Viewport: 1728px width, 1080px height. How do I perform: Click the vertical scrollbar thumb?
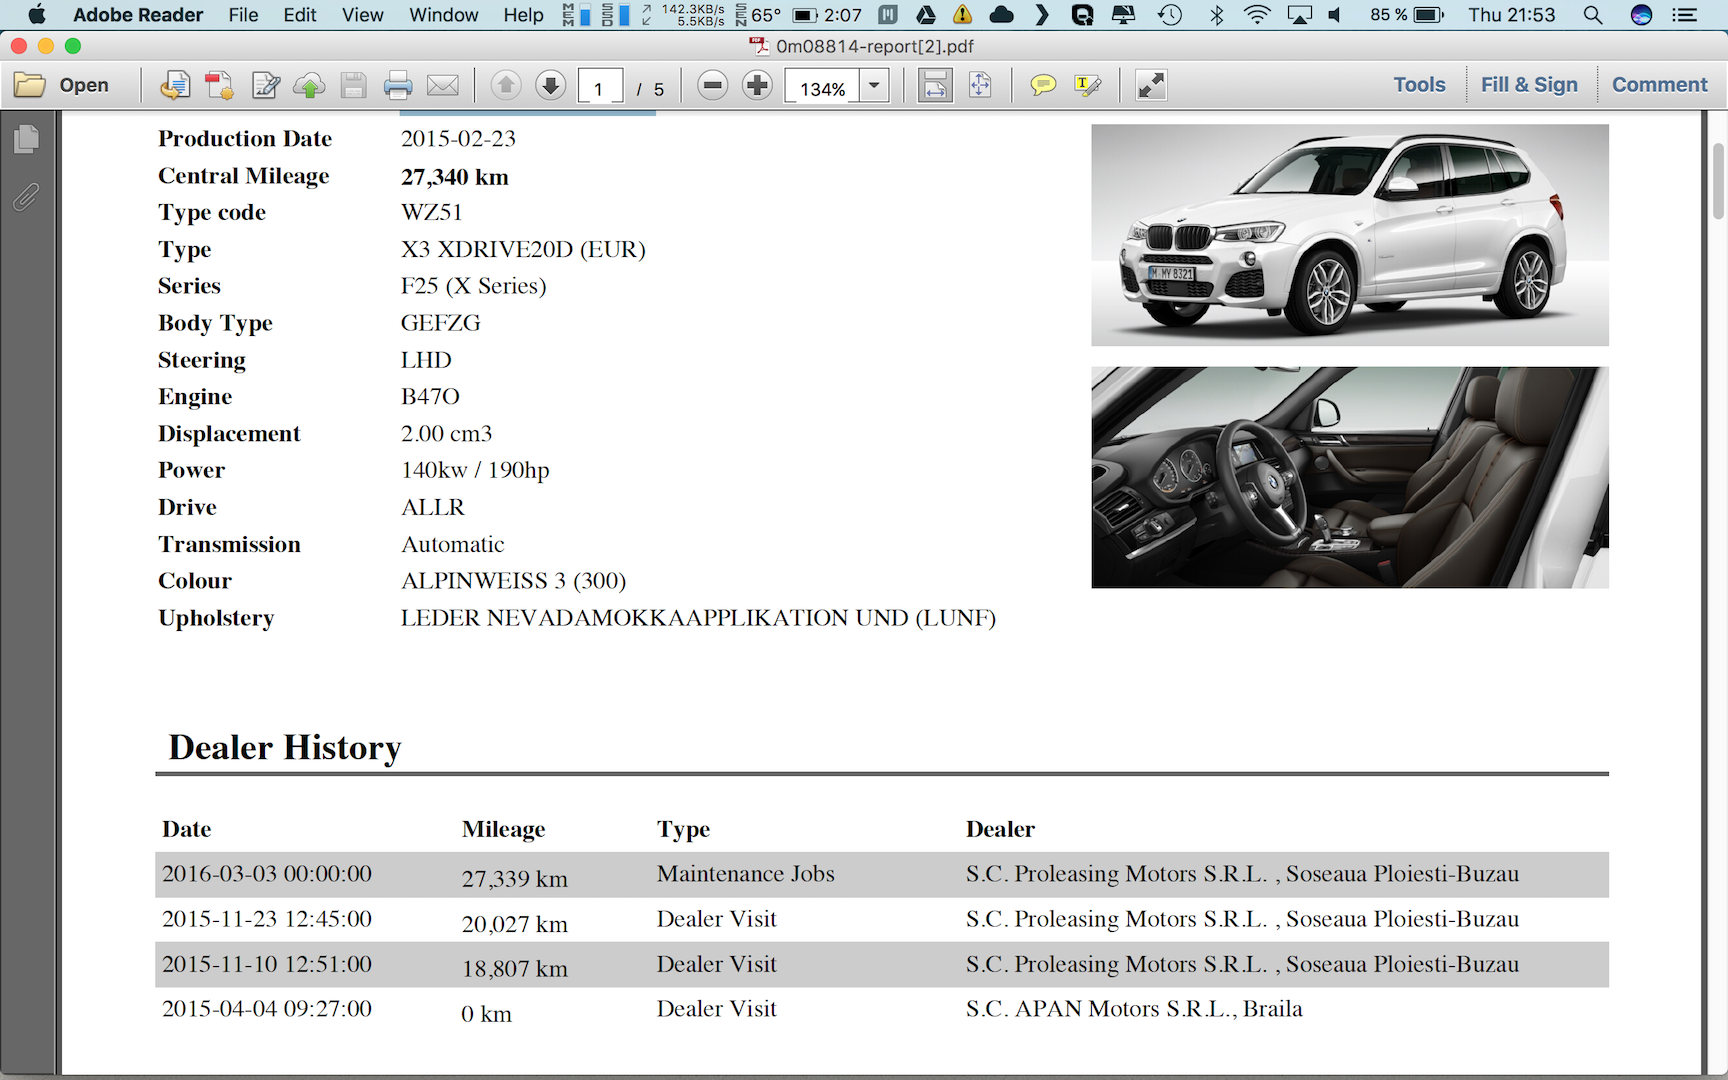[x=1718, y=180]
